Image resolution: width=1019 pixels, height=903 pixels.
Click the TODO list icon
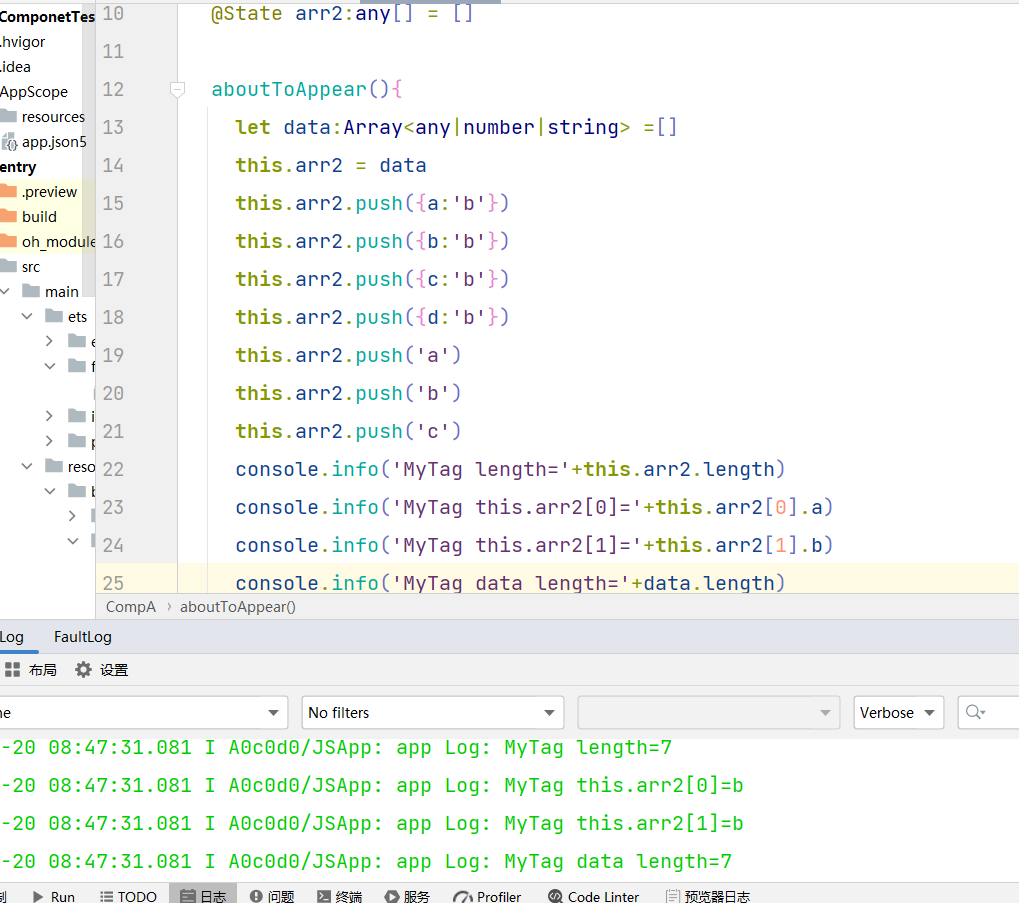click(x=107, y=897)
